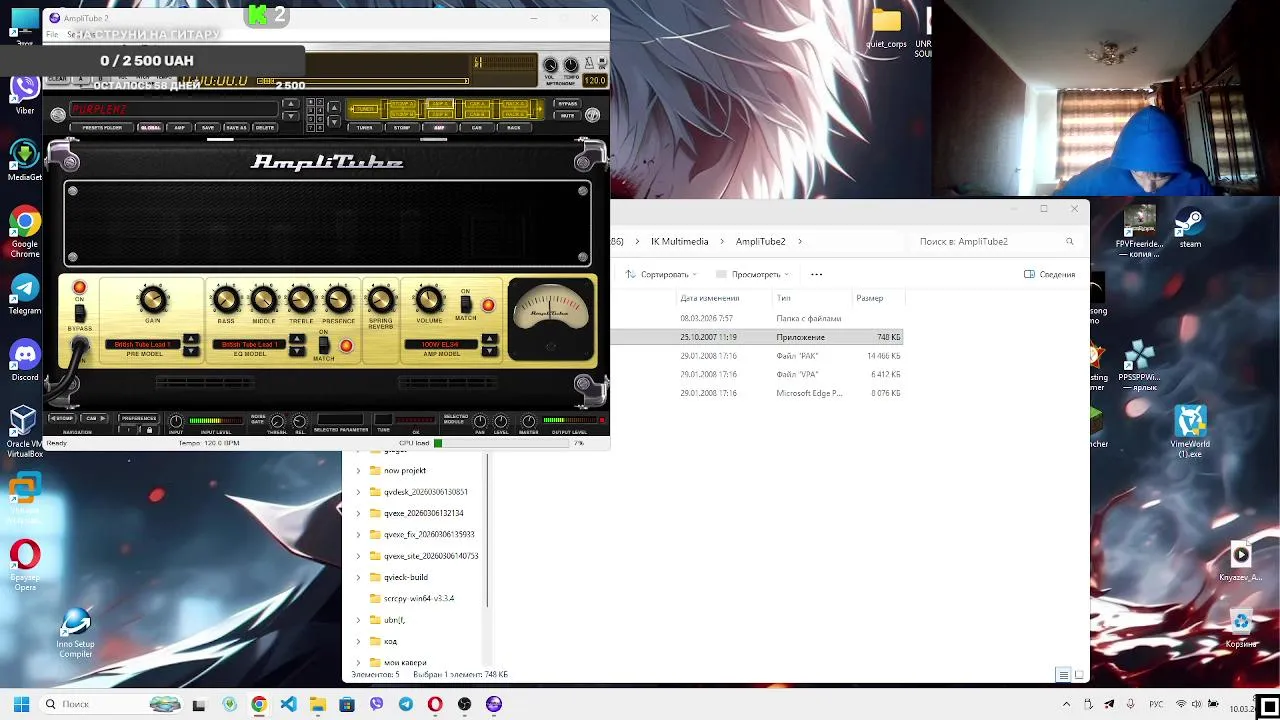Open OBS Studio from the taskbar
This screenshot has width=1280, height=720.
click(x=464, y=704)
